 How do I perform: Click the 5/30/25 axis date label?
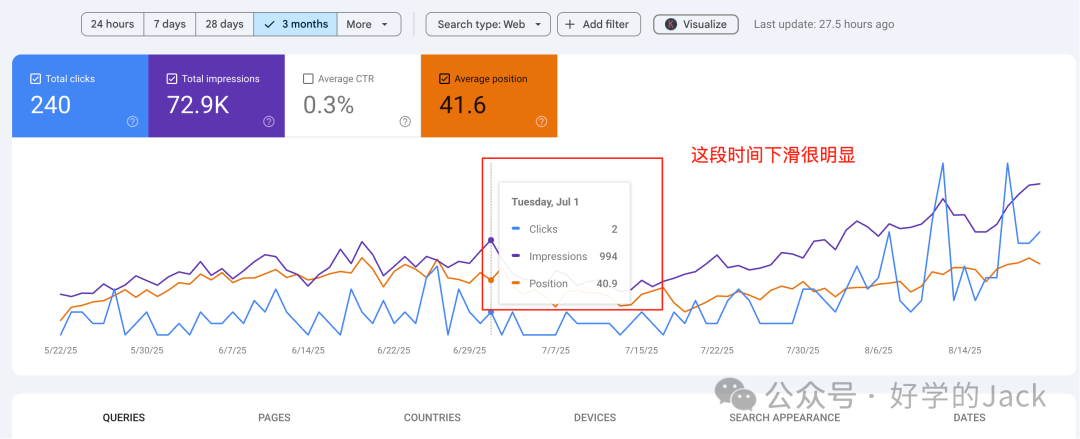[x=146, y=350]
